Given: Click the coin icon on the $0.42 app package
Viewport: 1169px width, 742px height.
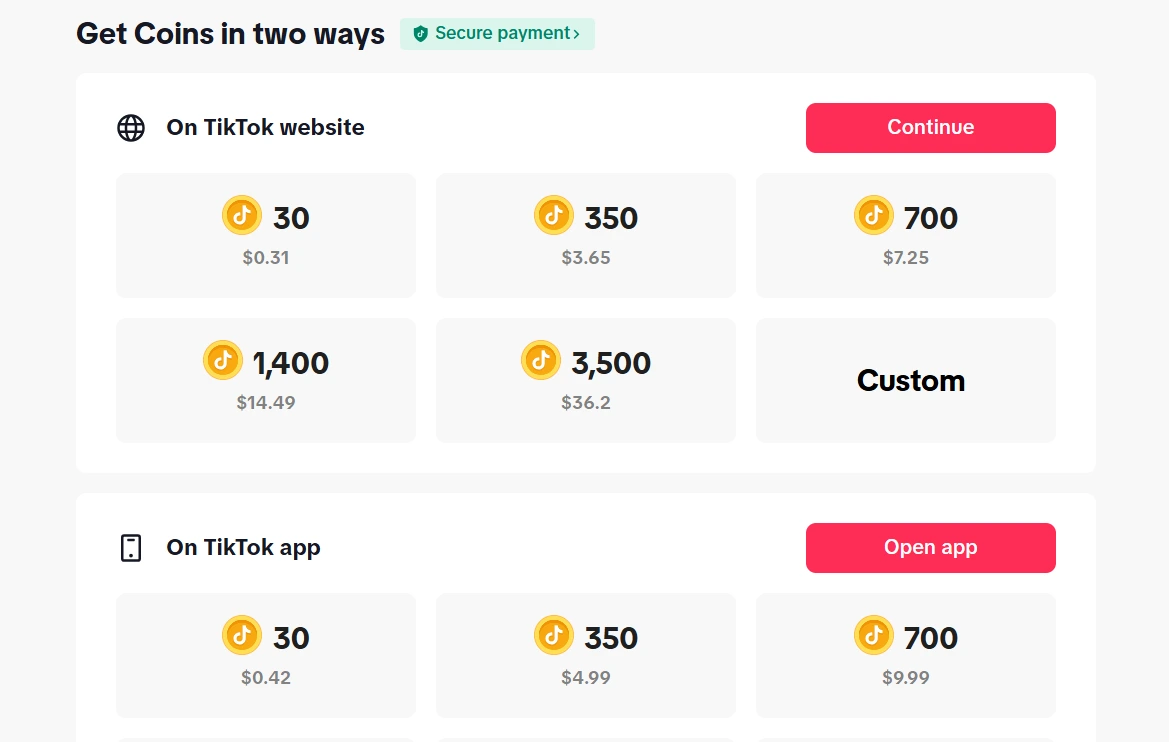Looking at the screenshot, I should 242,635.
